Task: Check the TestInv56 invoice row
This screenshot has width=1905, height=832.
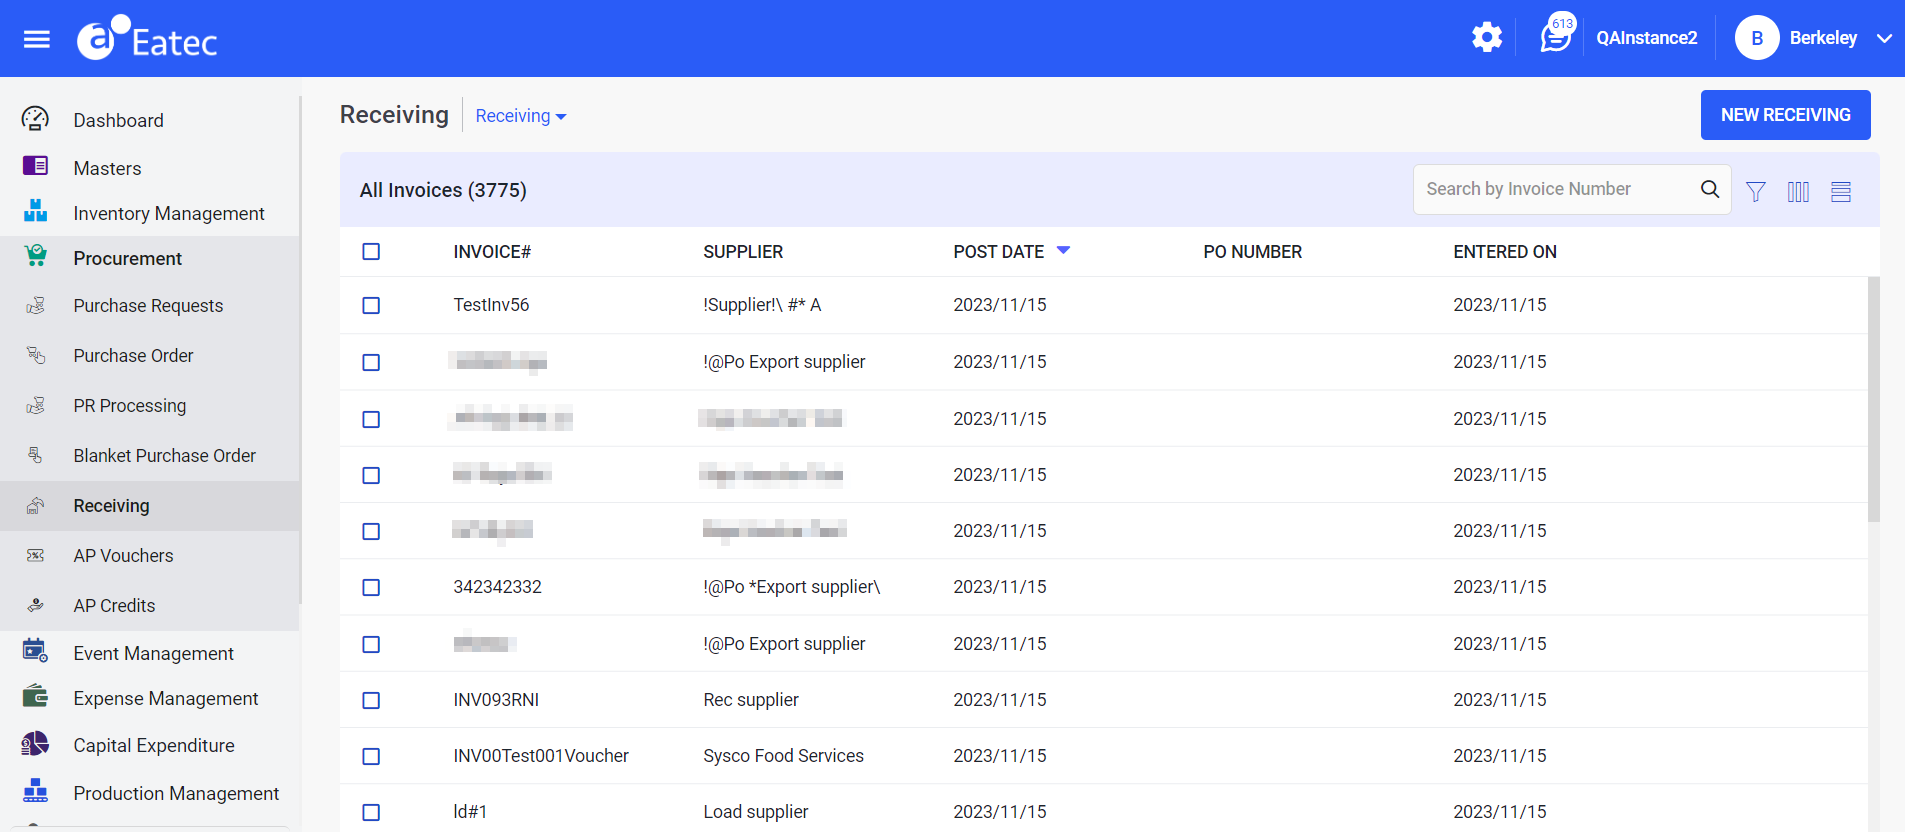Action: (x=371, y=305)
